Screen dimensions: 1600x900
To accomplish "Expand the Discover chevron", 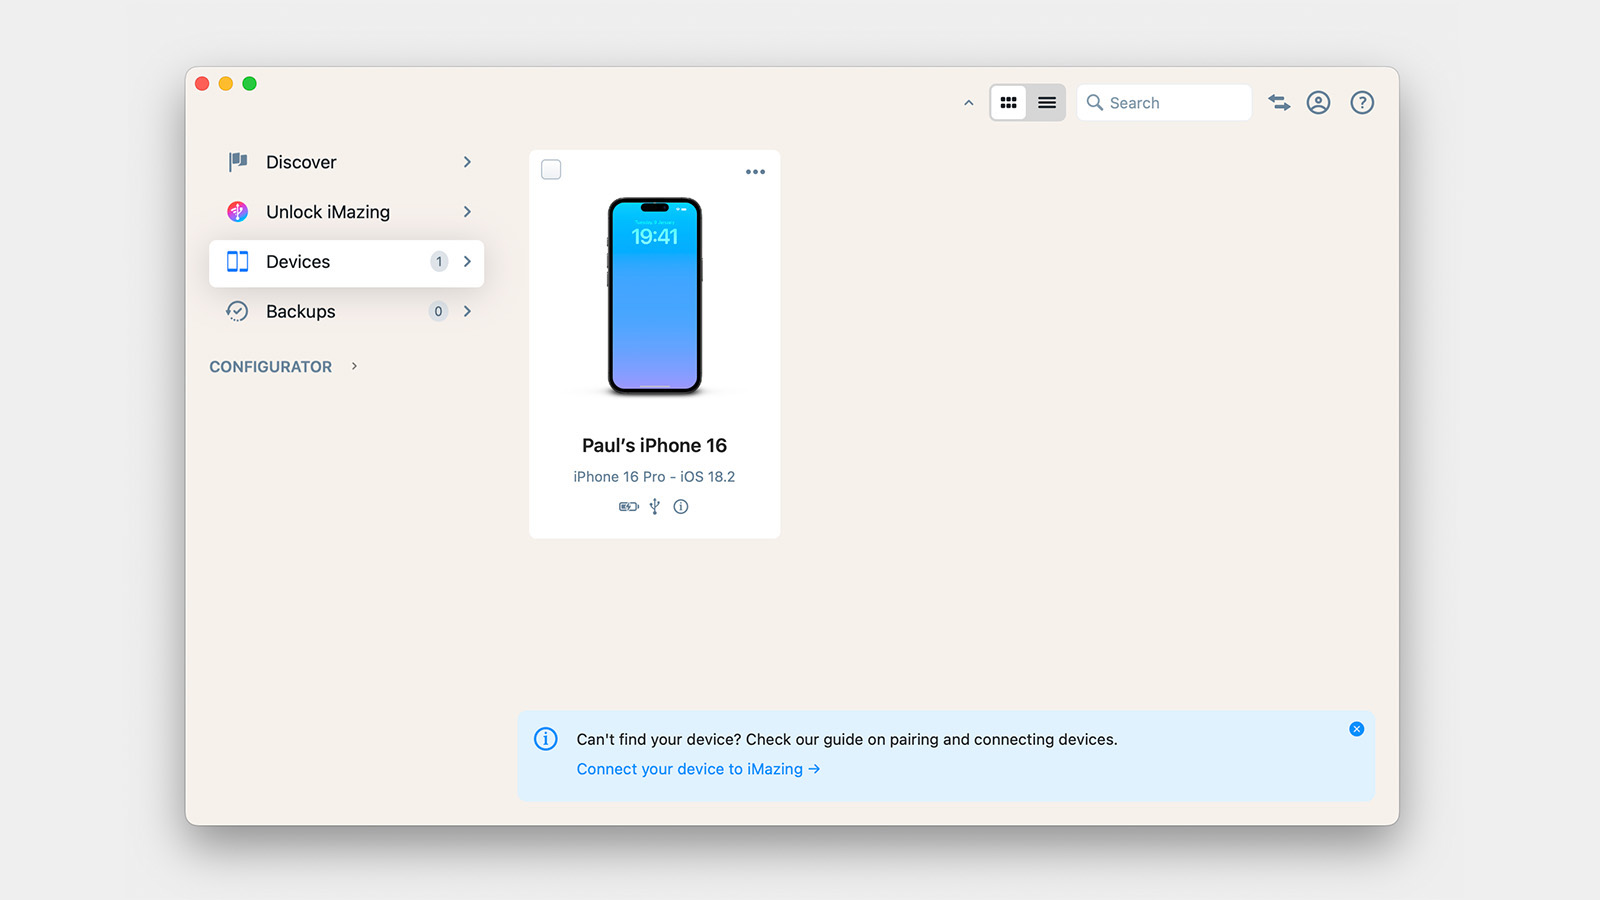I will tap(467, 162).
